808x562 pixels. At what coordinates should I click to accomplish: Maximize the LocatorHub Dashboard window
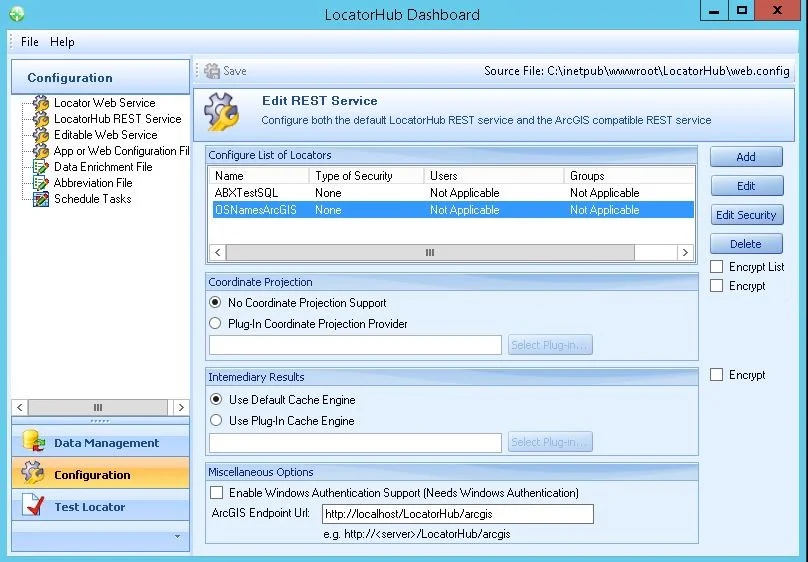pyautogui.click(x=742, y=10)
